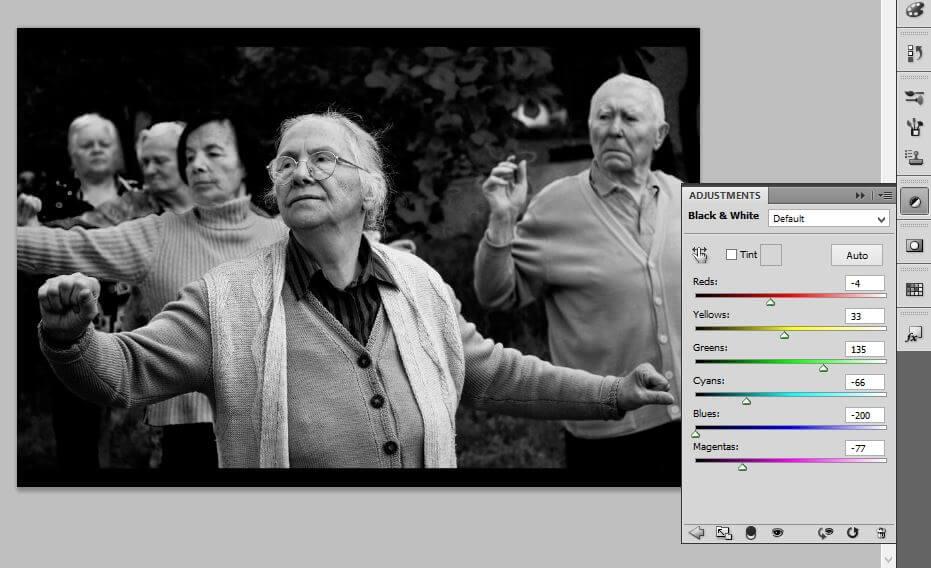
Task: Open the Swatches grid panel icon
Action: [914, 290]
